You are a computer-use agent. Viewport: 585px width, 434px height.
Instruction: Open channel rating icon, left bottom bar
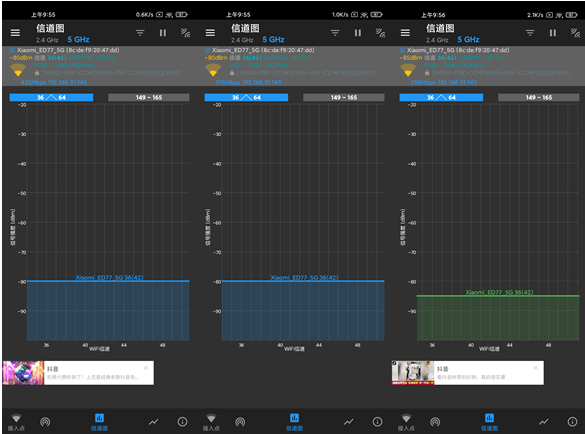(45, 422)
